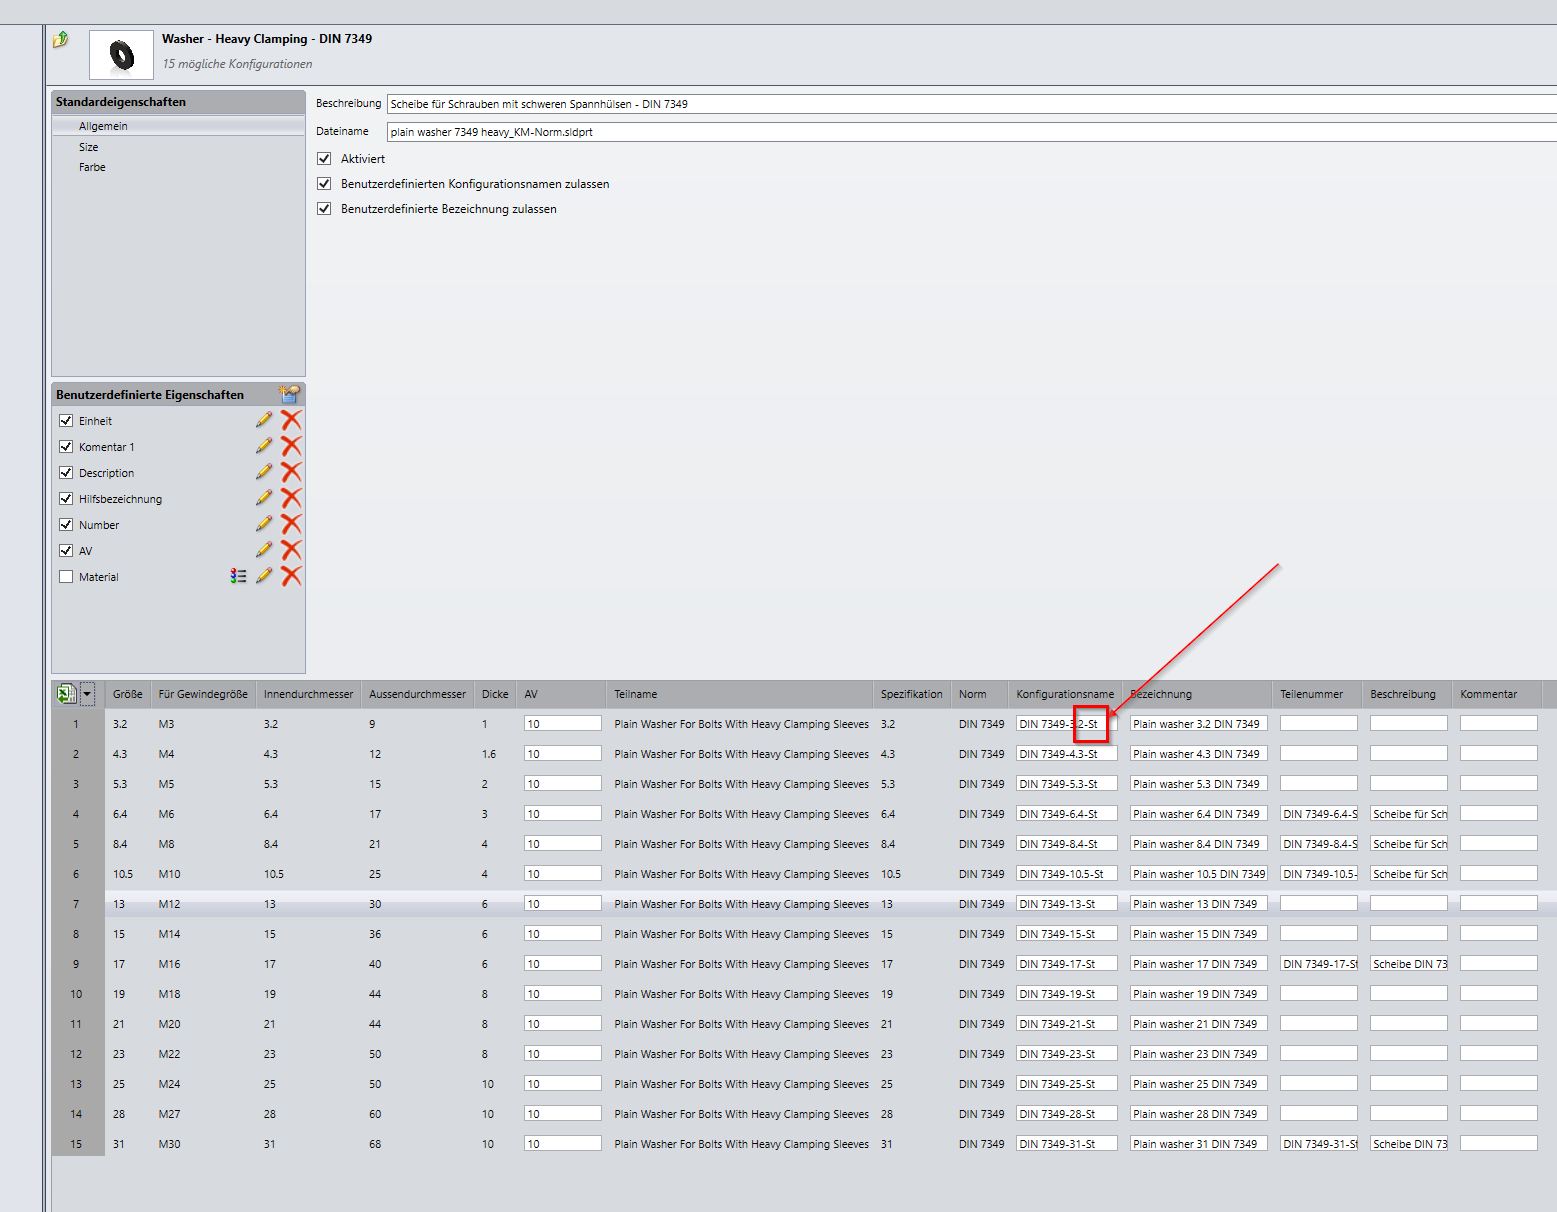Image resolution: width=1557 pixels, height=1212 pixels.
Task: Select row number 15 header for M30
Action: coord(77,1144)
